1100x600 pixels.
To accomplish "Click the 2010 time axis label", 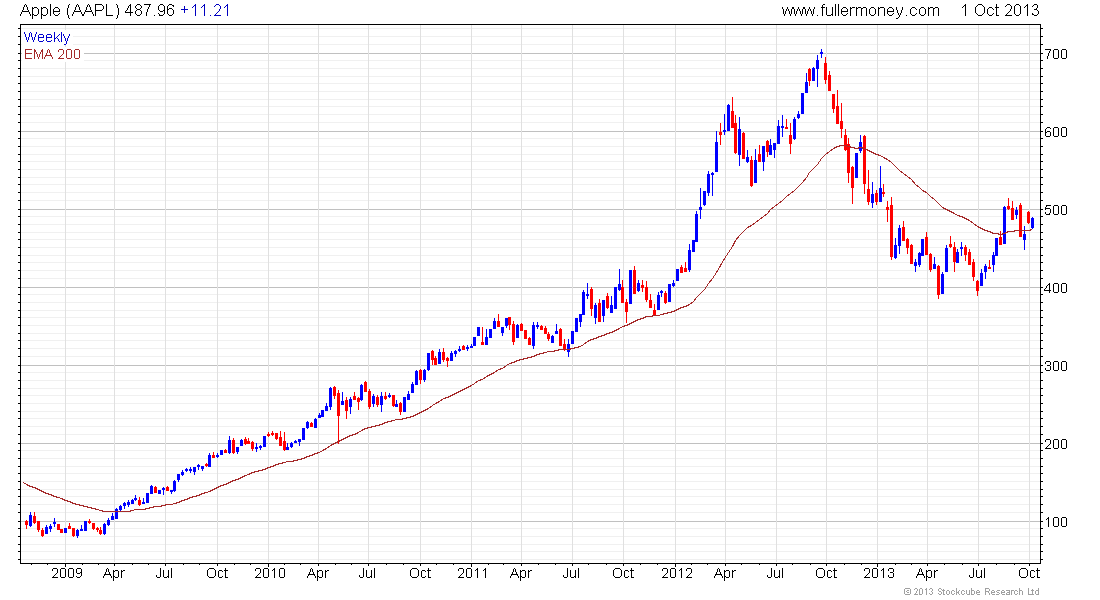I will 269,573.
